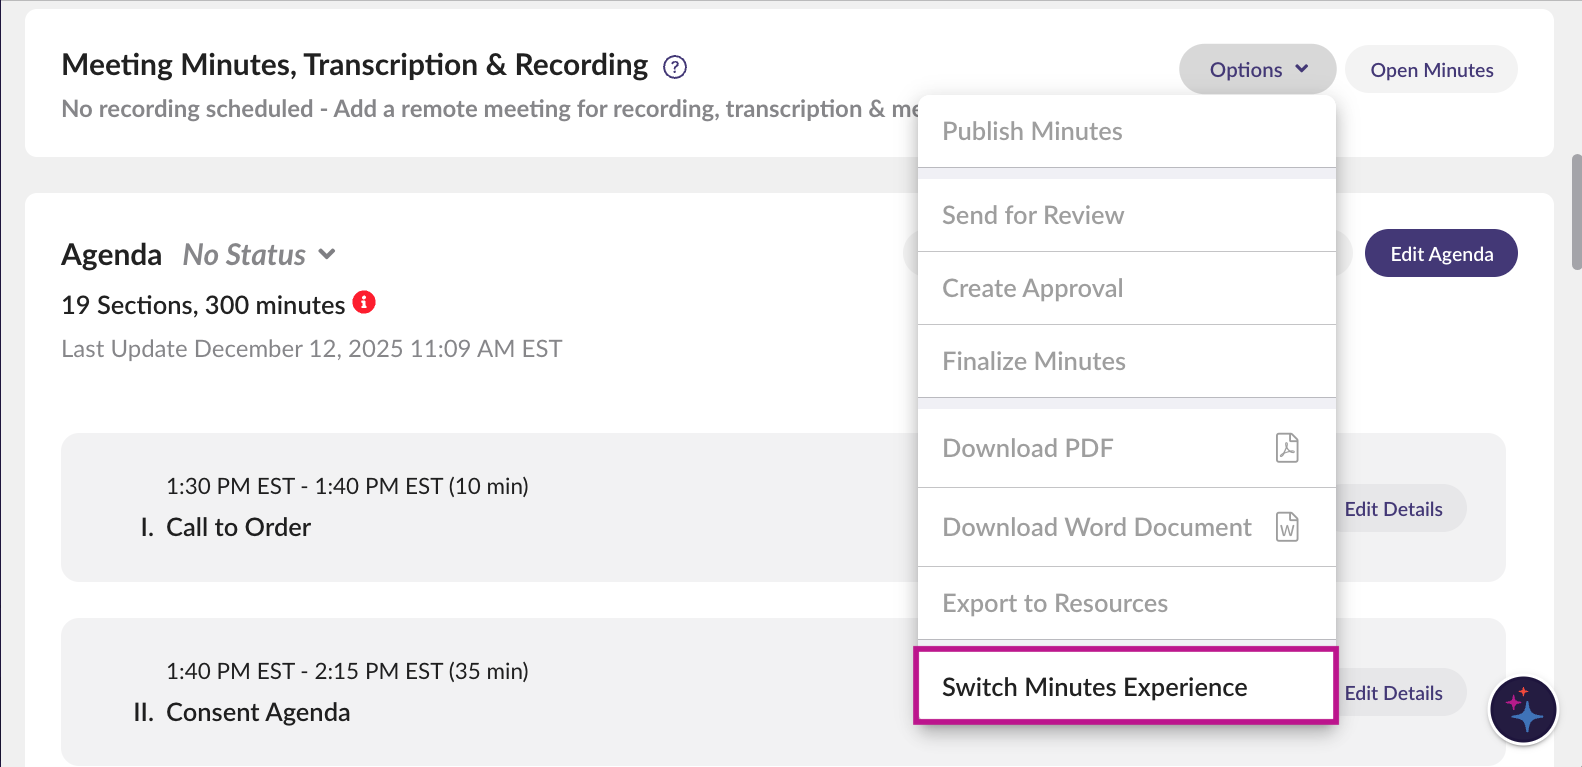Select Export to Resources
Viewport: 1582px width, 767px height.
pos(1055,604)
